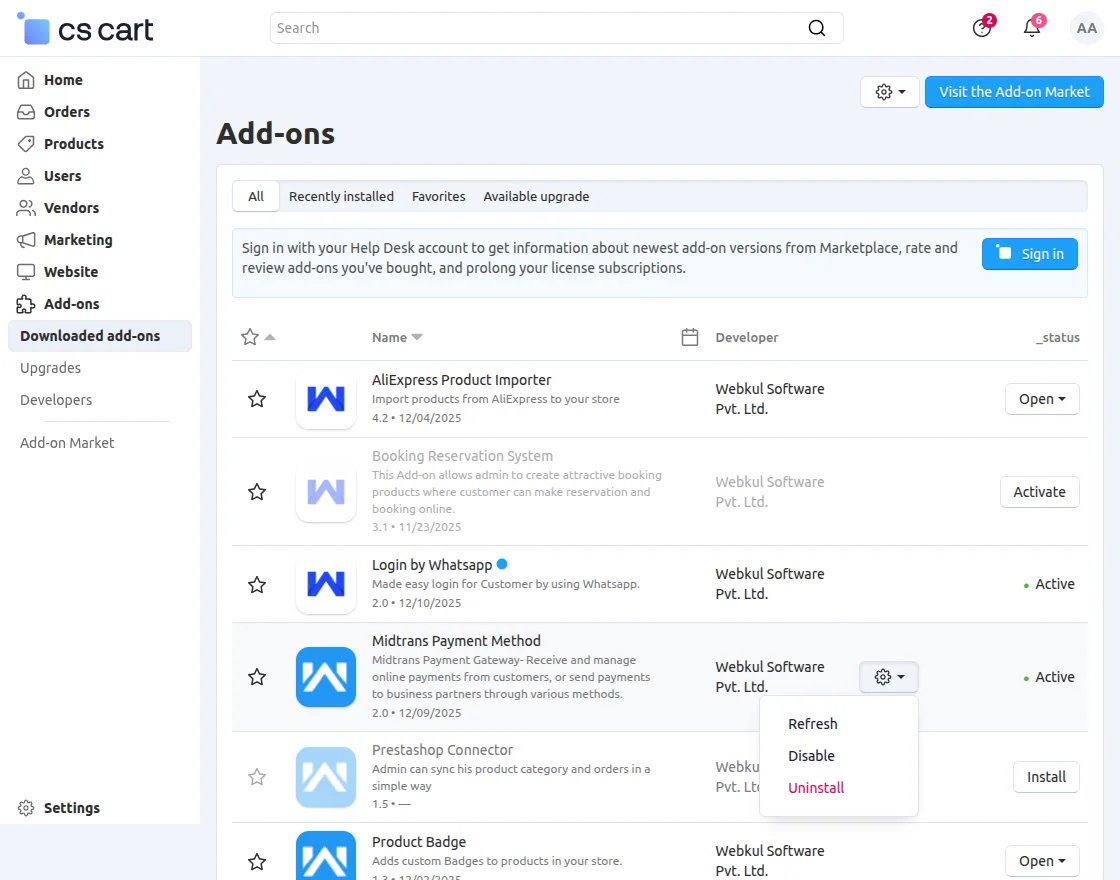Open the Product Badge Open dropdown
1120x880 pixels.
click(x=1042, y=861)
